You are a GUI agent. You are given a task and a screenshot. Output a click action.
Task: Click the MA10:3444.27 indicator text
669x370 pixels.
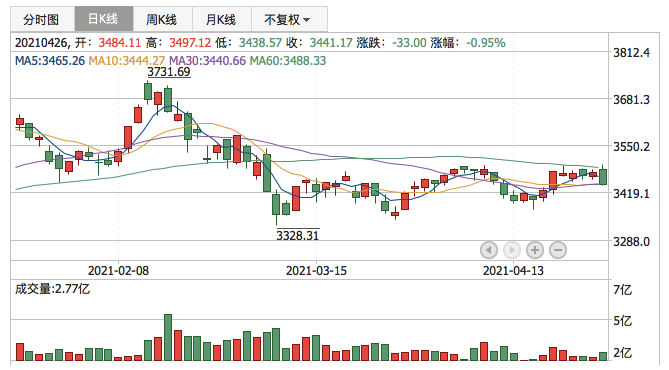[x=126, y=61]
